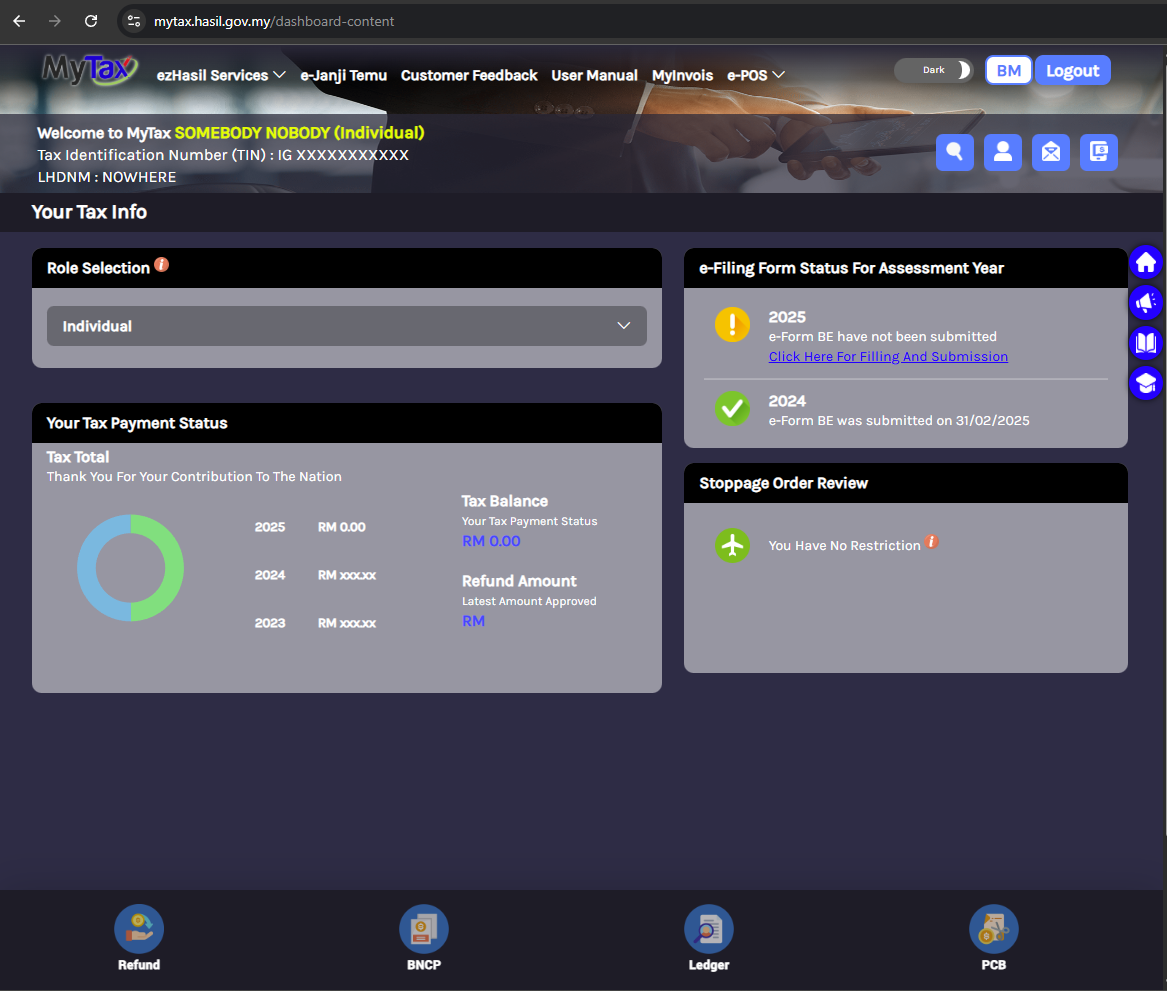The image size is (1167, 991).
Task: Click the 2023 RM xxx.xx tax row
Action: [x=315, y=623]
